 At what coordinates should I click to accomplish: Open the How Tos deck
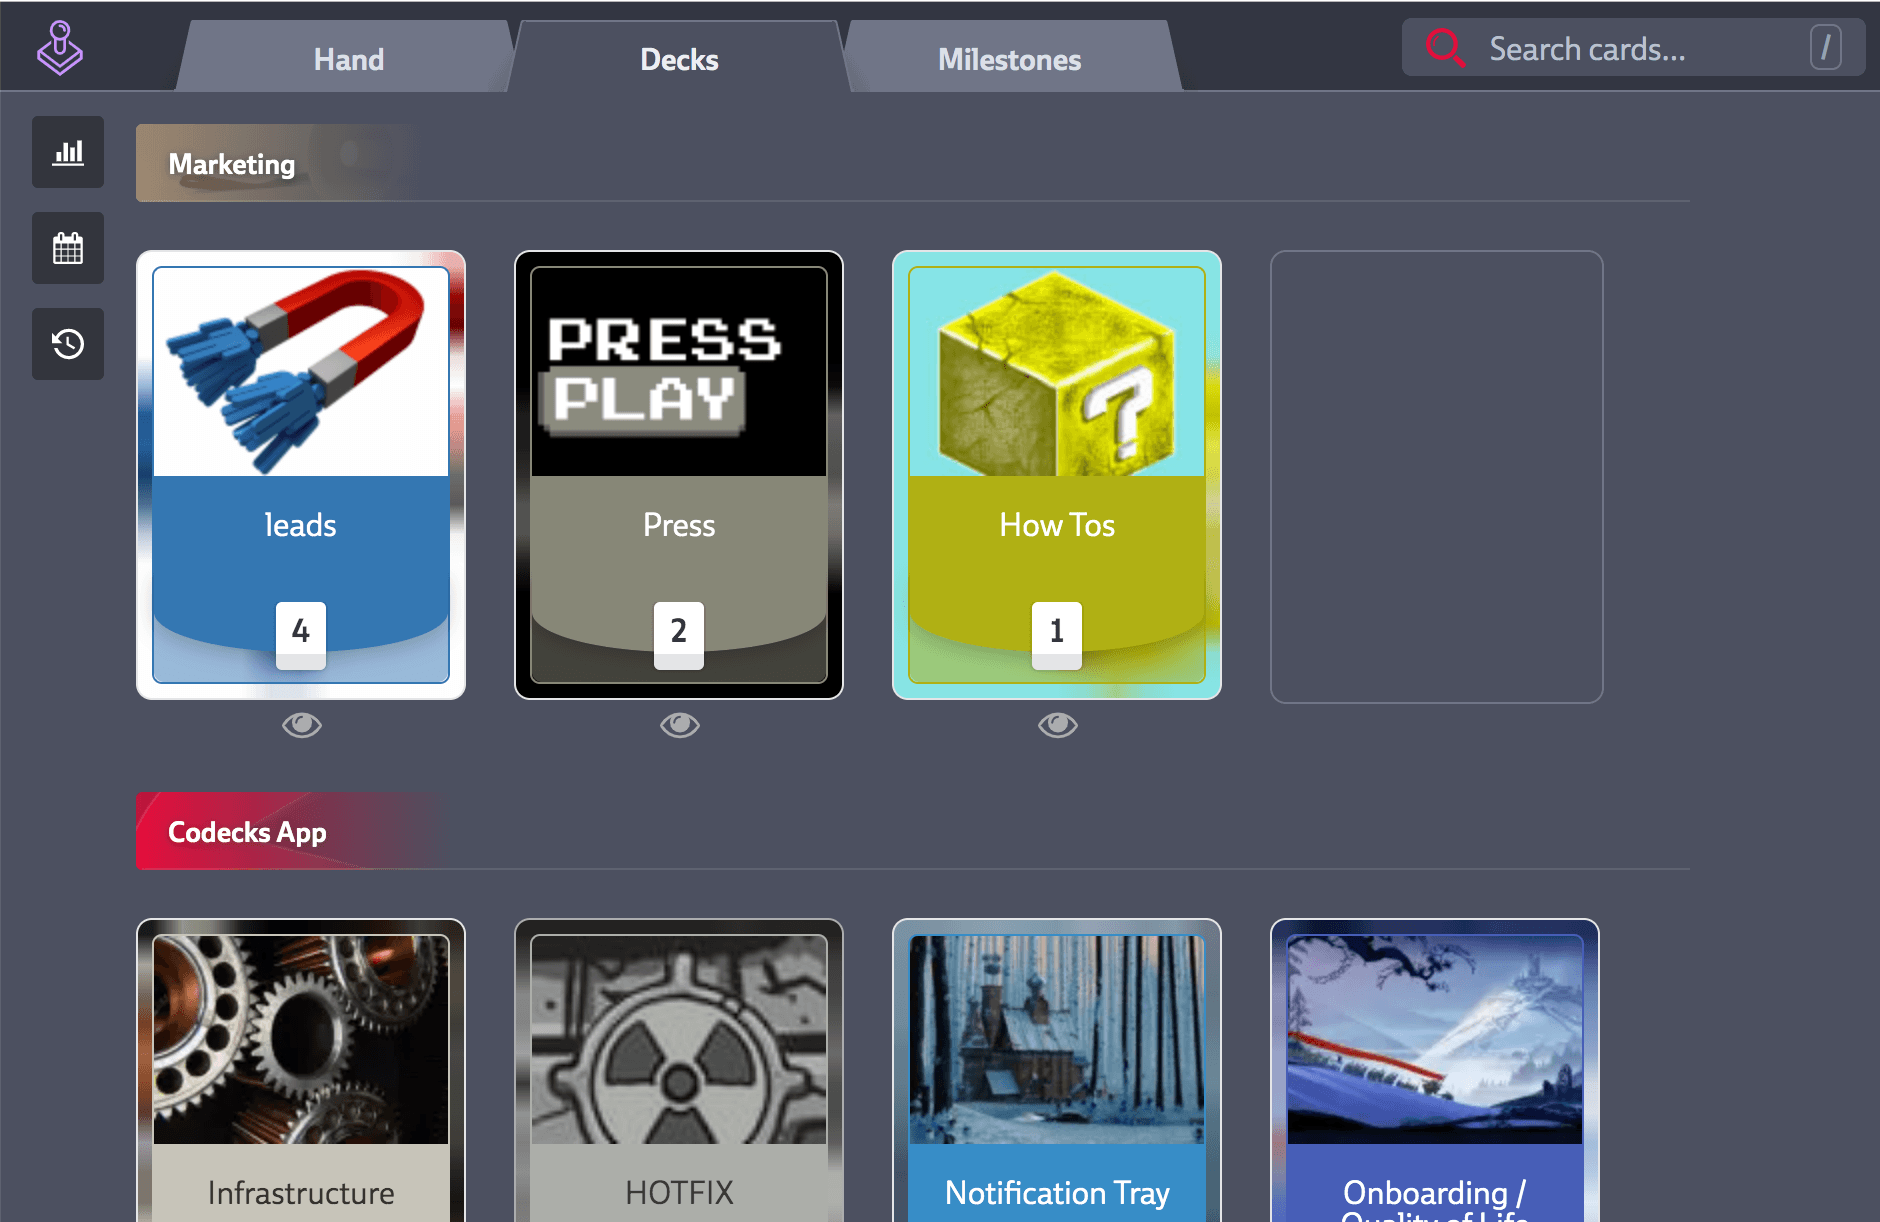[1057, 475]
